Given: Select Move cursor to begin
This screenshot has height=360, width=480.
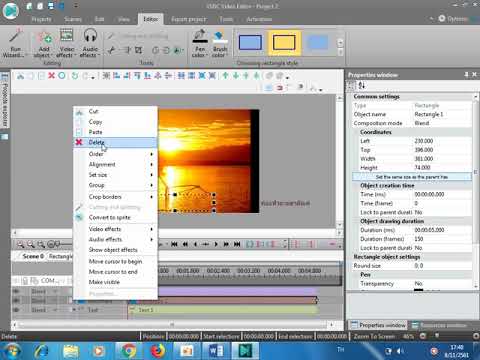Looking at the screenshot, I should pyautogui.click(x=115, y=261).
